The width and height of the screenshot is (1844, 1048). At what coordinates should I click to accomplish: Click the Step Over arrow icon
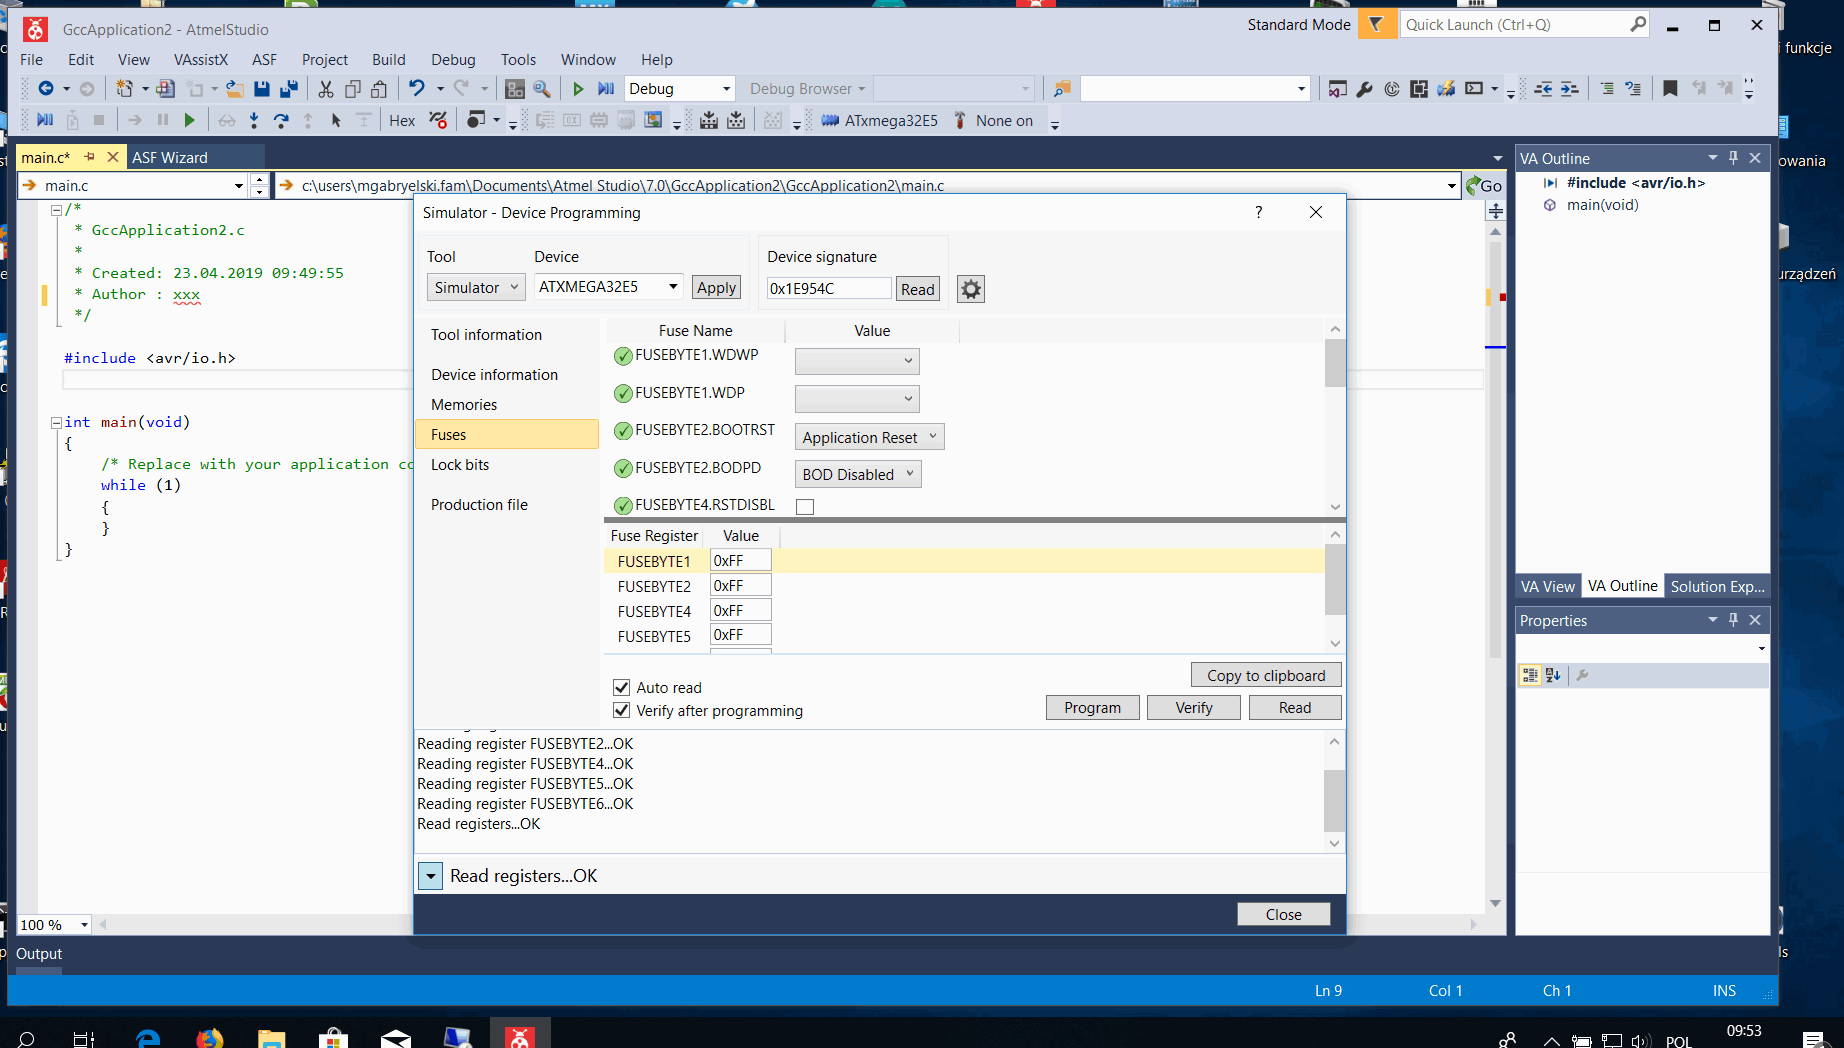[281, 121]
